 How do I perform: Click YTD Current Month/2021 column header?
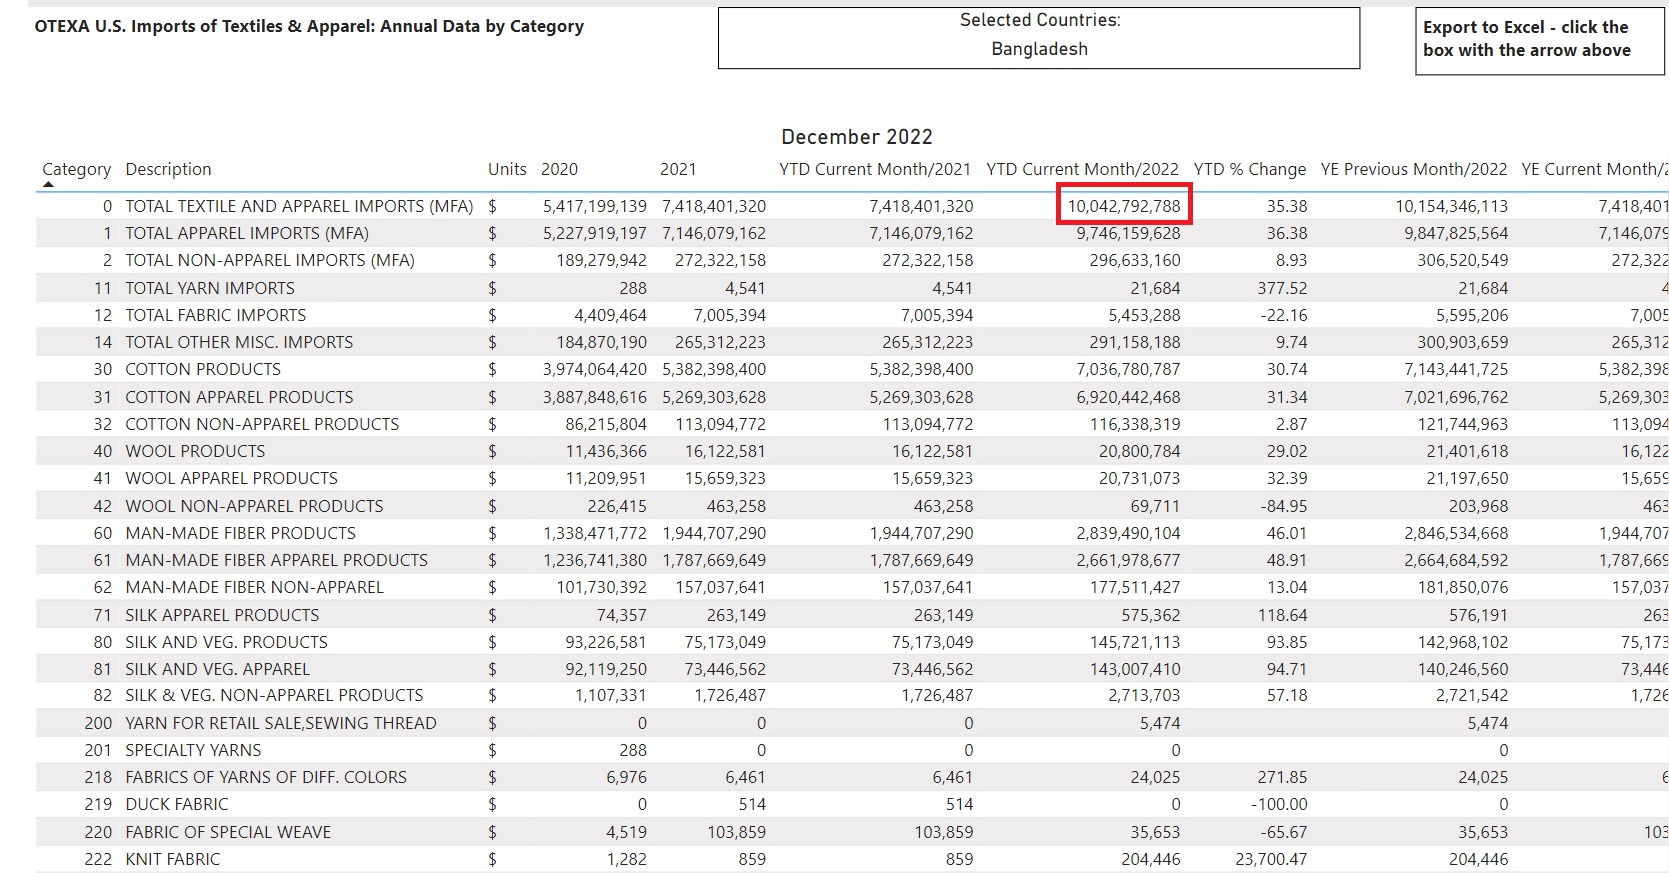(x=875, y=169)
